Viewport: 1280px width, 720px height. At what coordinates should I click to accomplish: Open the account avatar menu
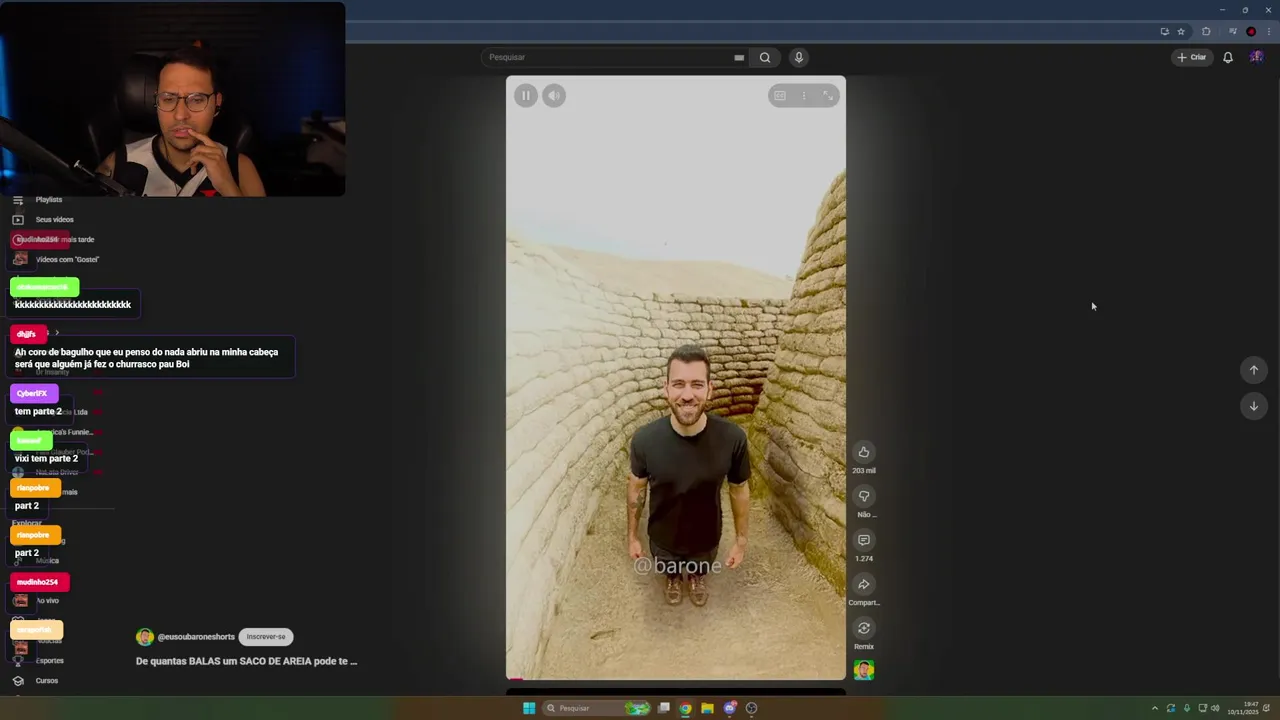click(1256, 57)
